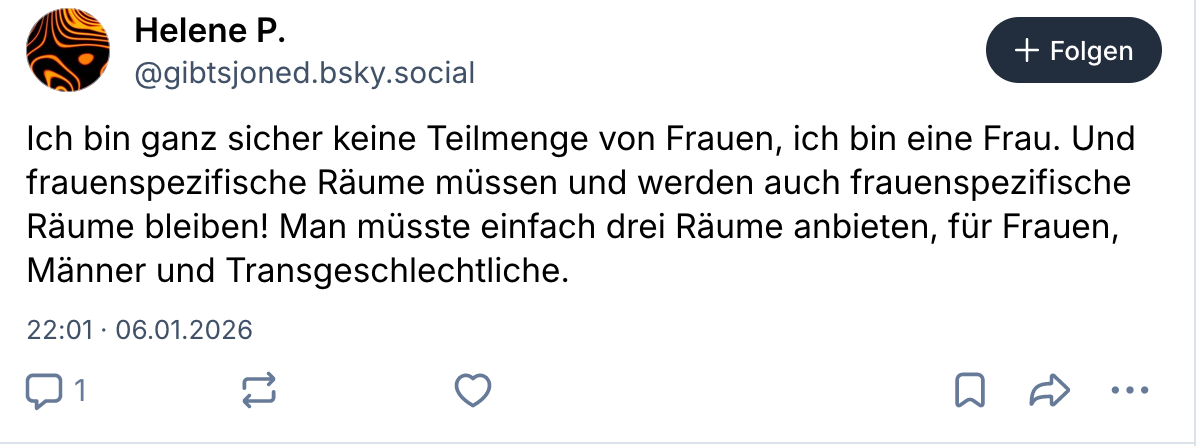The height and width of the screenshot is (446, 1204).
Task: Like the post with the heart icon
Action: (472, 390)
